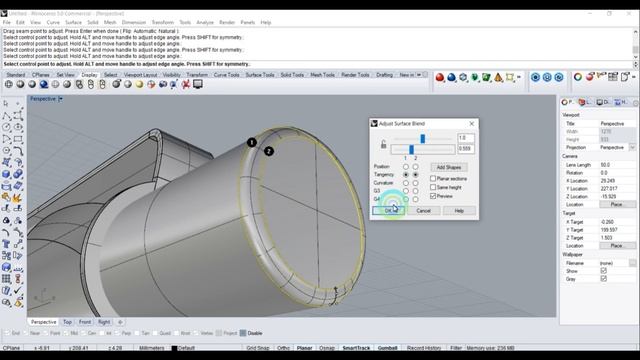Click the Wireframe viewport sphere icon
This screenshot has height=360, width=640.
click(x=9, y=84)
